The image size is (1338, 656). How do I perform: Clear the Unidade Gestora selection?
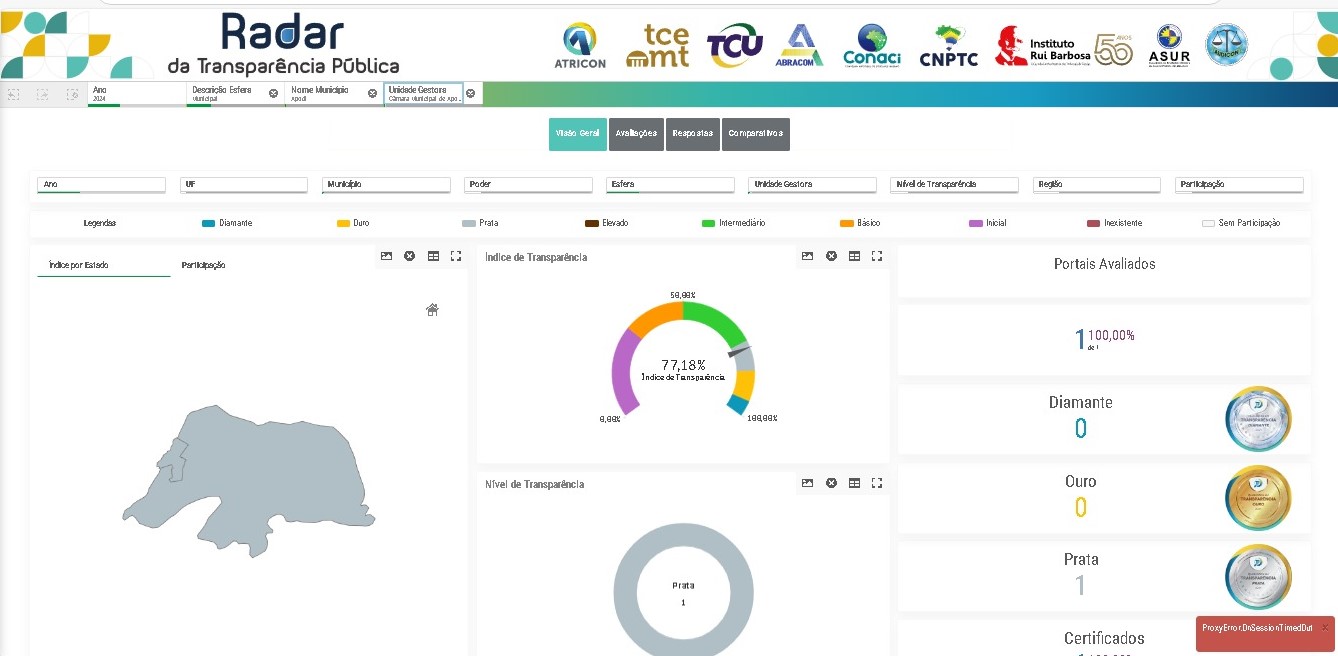pyautogui.click(x=470, y=93)
